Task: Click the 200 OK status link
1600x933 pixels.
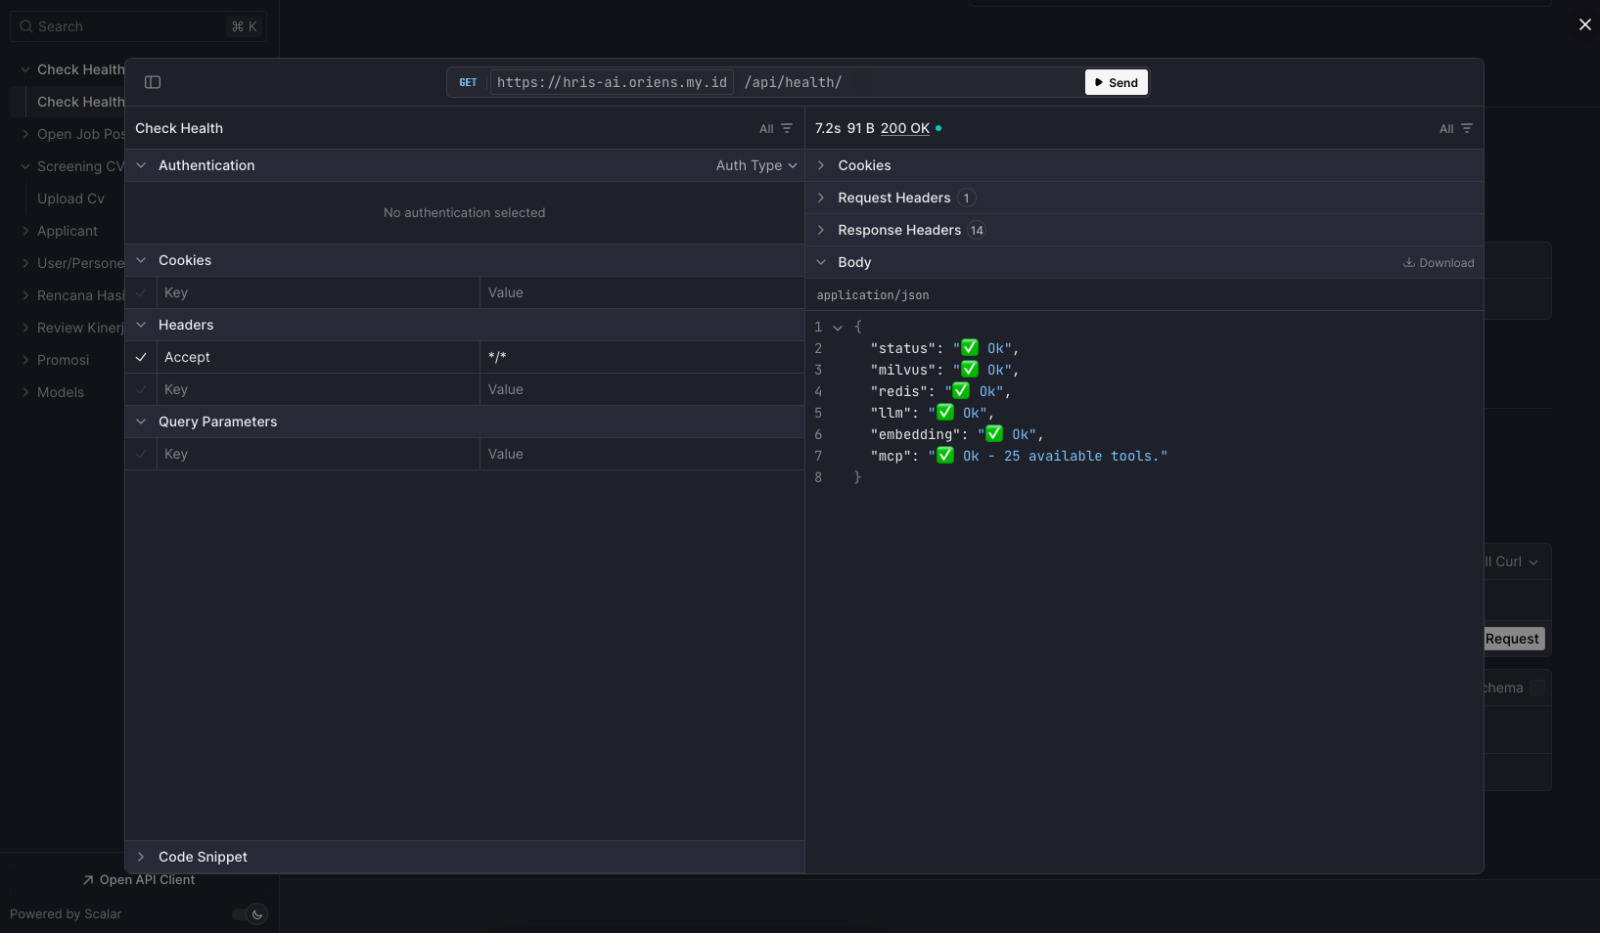Action: pyautogui.click(x=905, y=128)
